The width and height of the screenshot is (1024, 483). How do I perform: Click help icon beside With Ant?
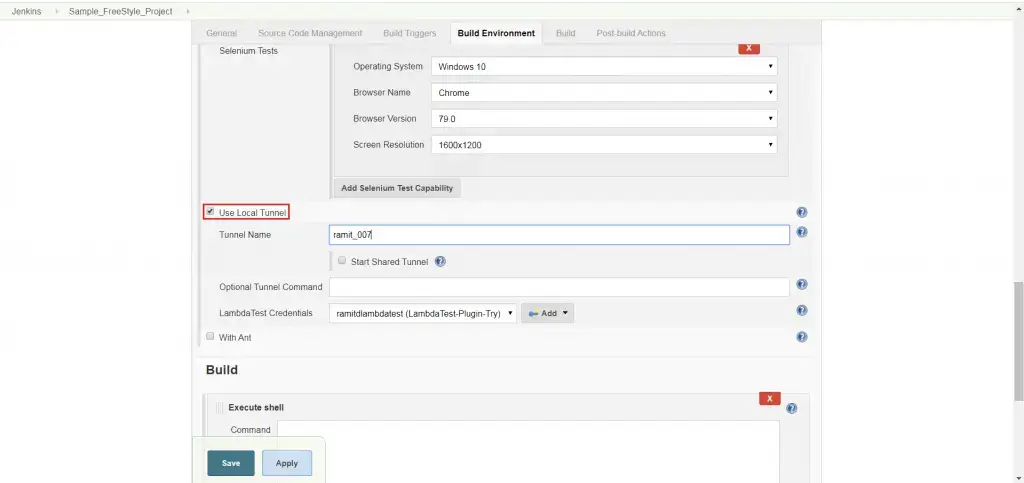(802, 337)
